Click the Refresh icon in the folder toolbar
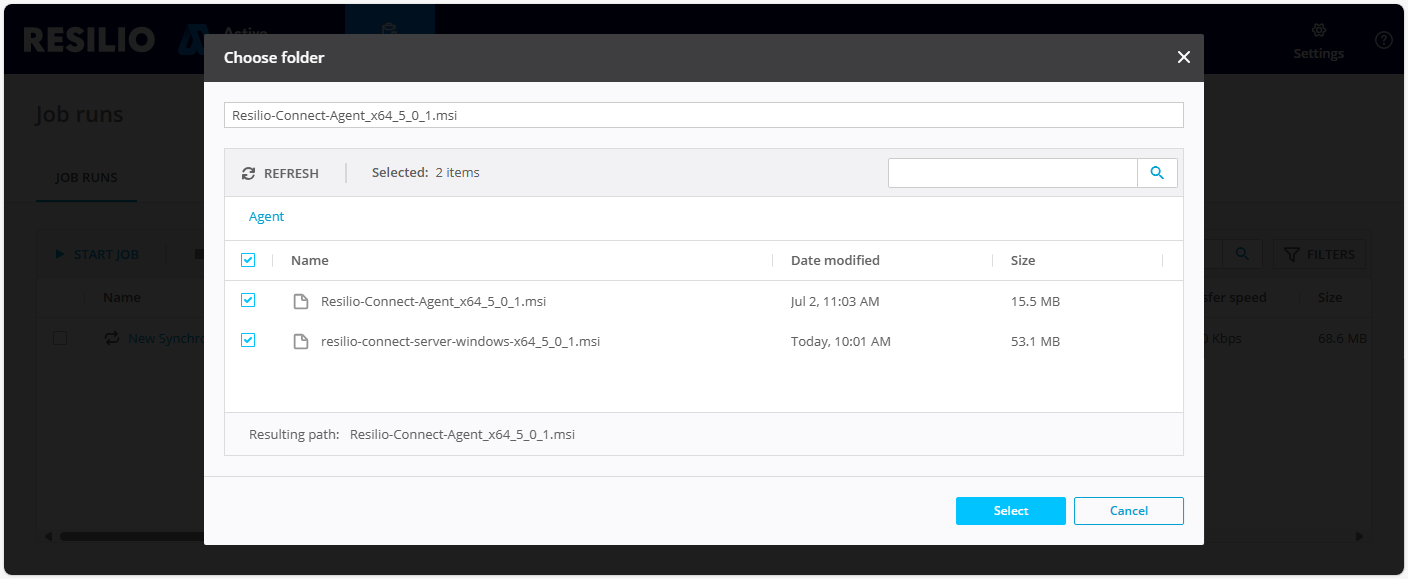This screenshot has width=1408, height=579. (x=249, y=173)
